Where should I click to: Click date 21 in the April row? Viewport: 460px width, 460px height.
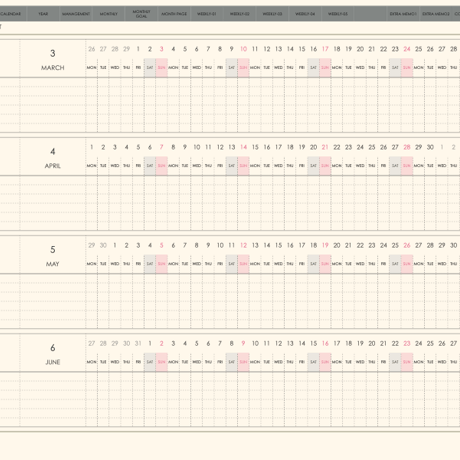(x=325, y=147)
